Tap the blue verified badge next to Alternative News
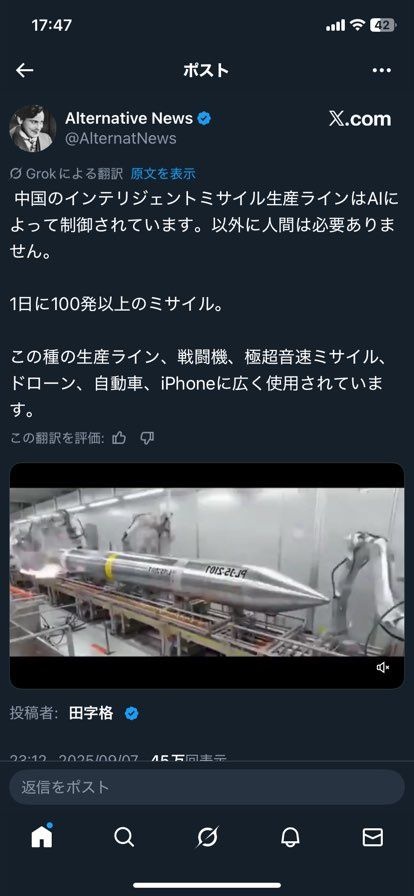The width and height of the screenshot is (414, 896). click(204, 119)
